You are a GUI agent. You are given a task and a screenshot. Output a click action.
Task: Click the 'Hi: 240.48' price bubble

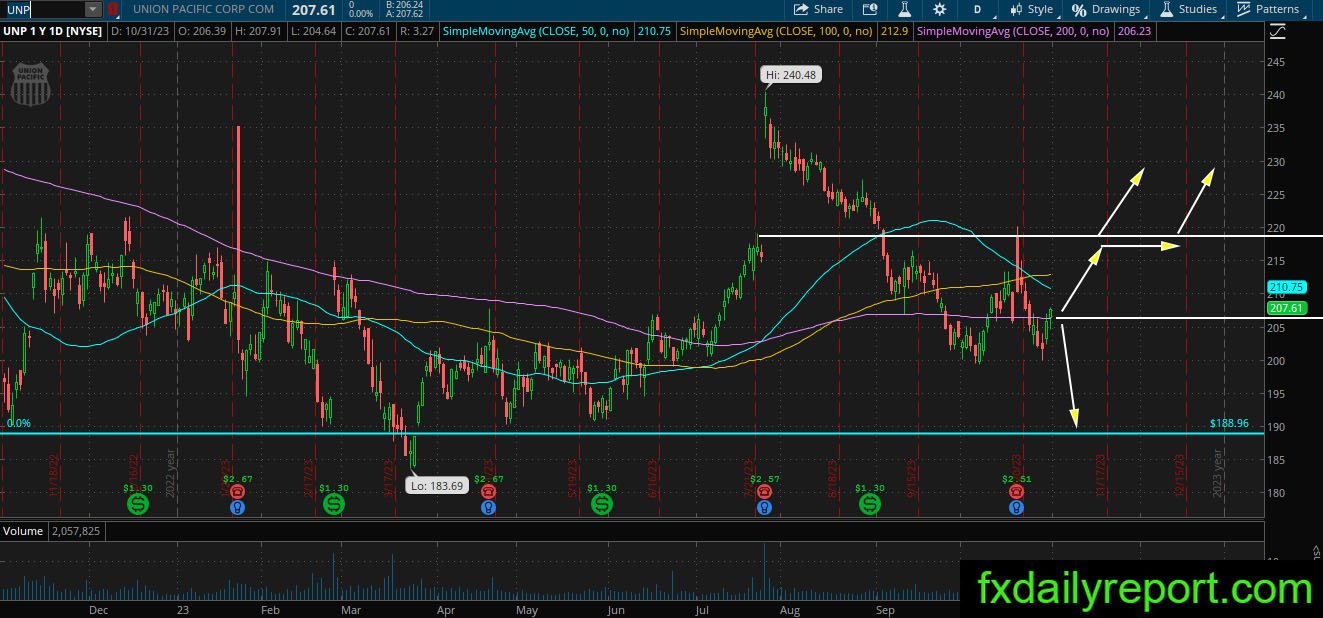(791, 75)
